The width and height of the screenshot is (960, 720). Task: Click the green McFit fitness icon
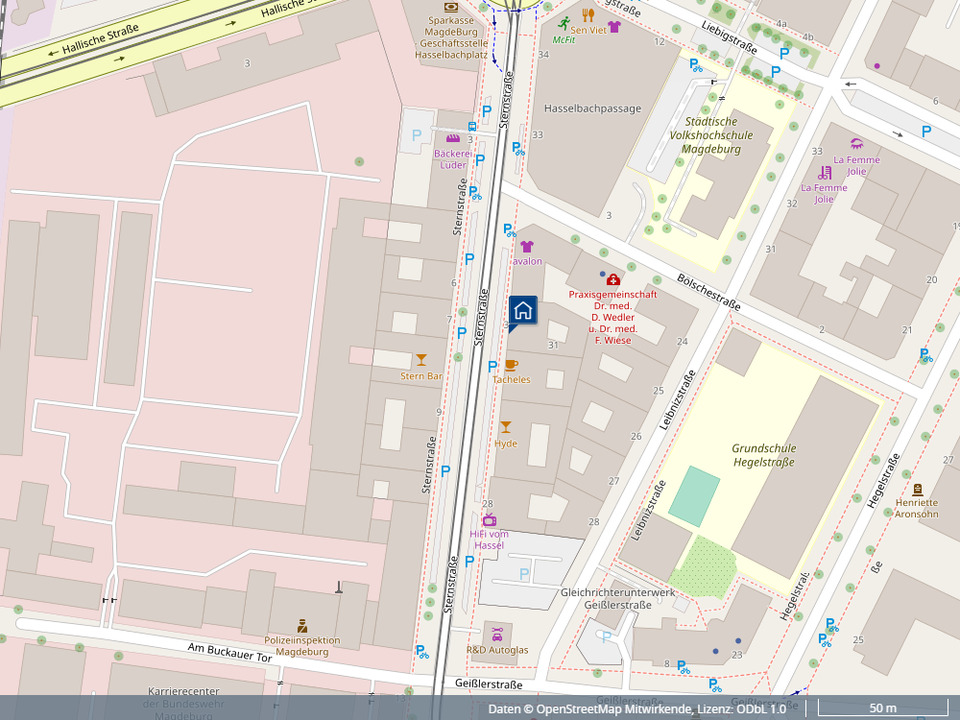[x=564, y=23]
